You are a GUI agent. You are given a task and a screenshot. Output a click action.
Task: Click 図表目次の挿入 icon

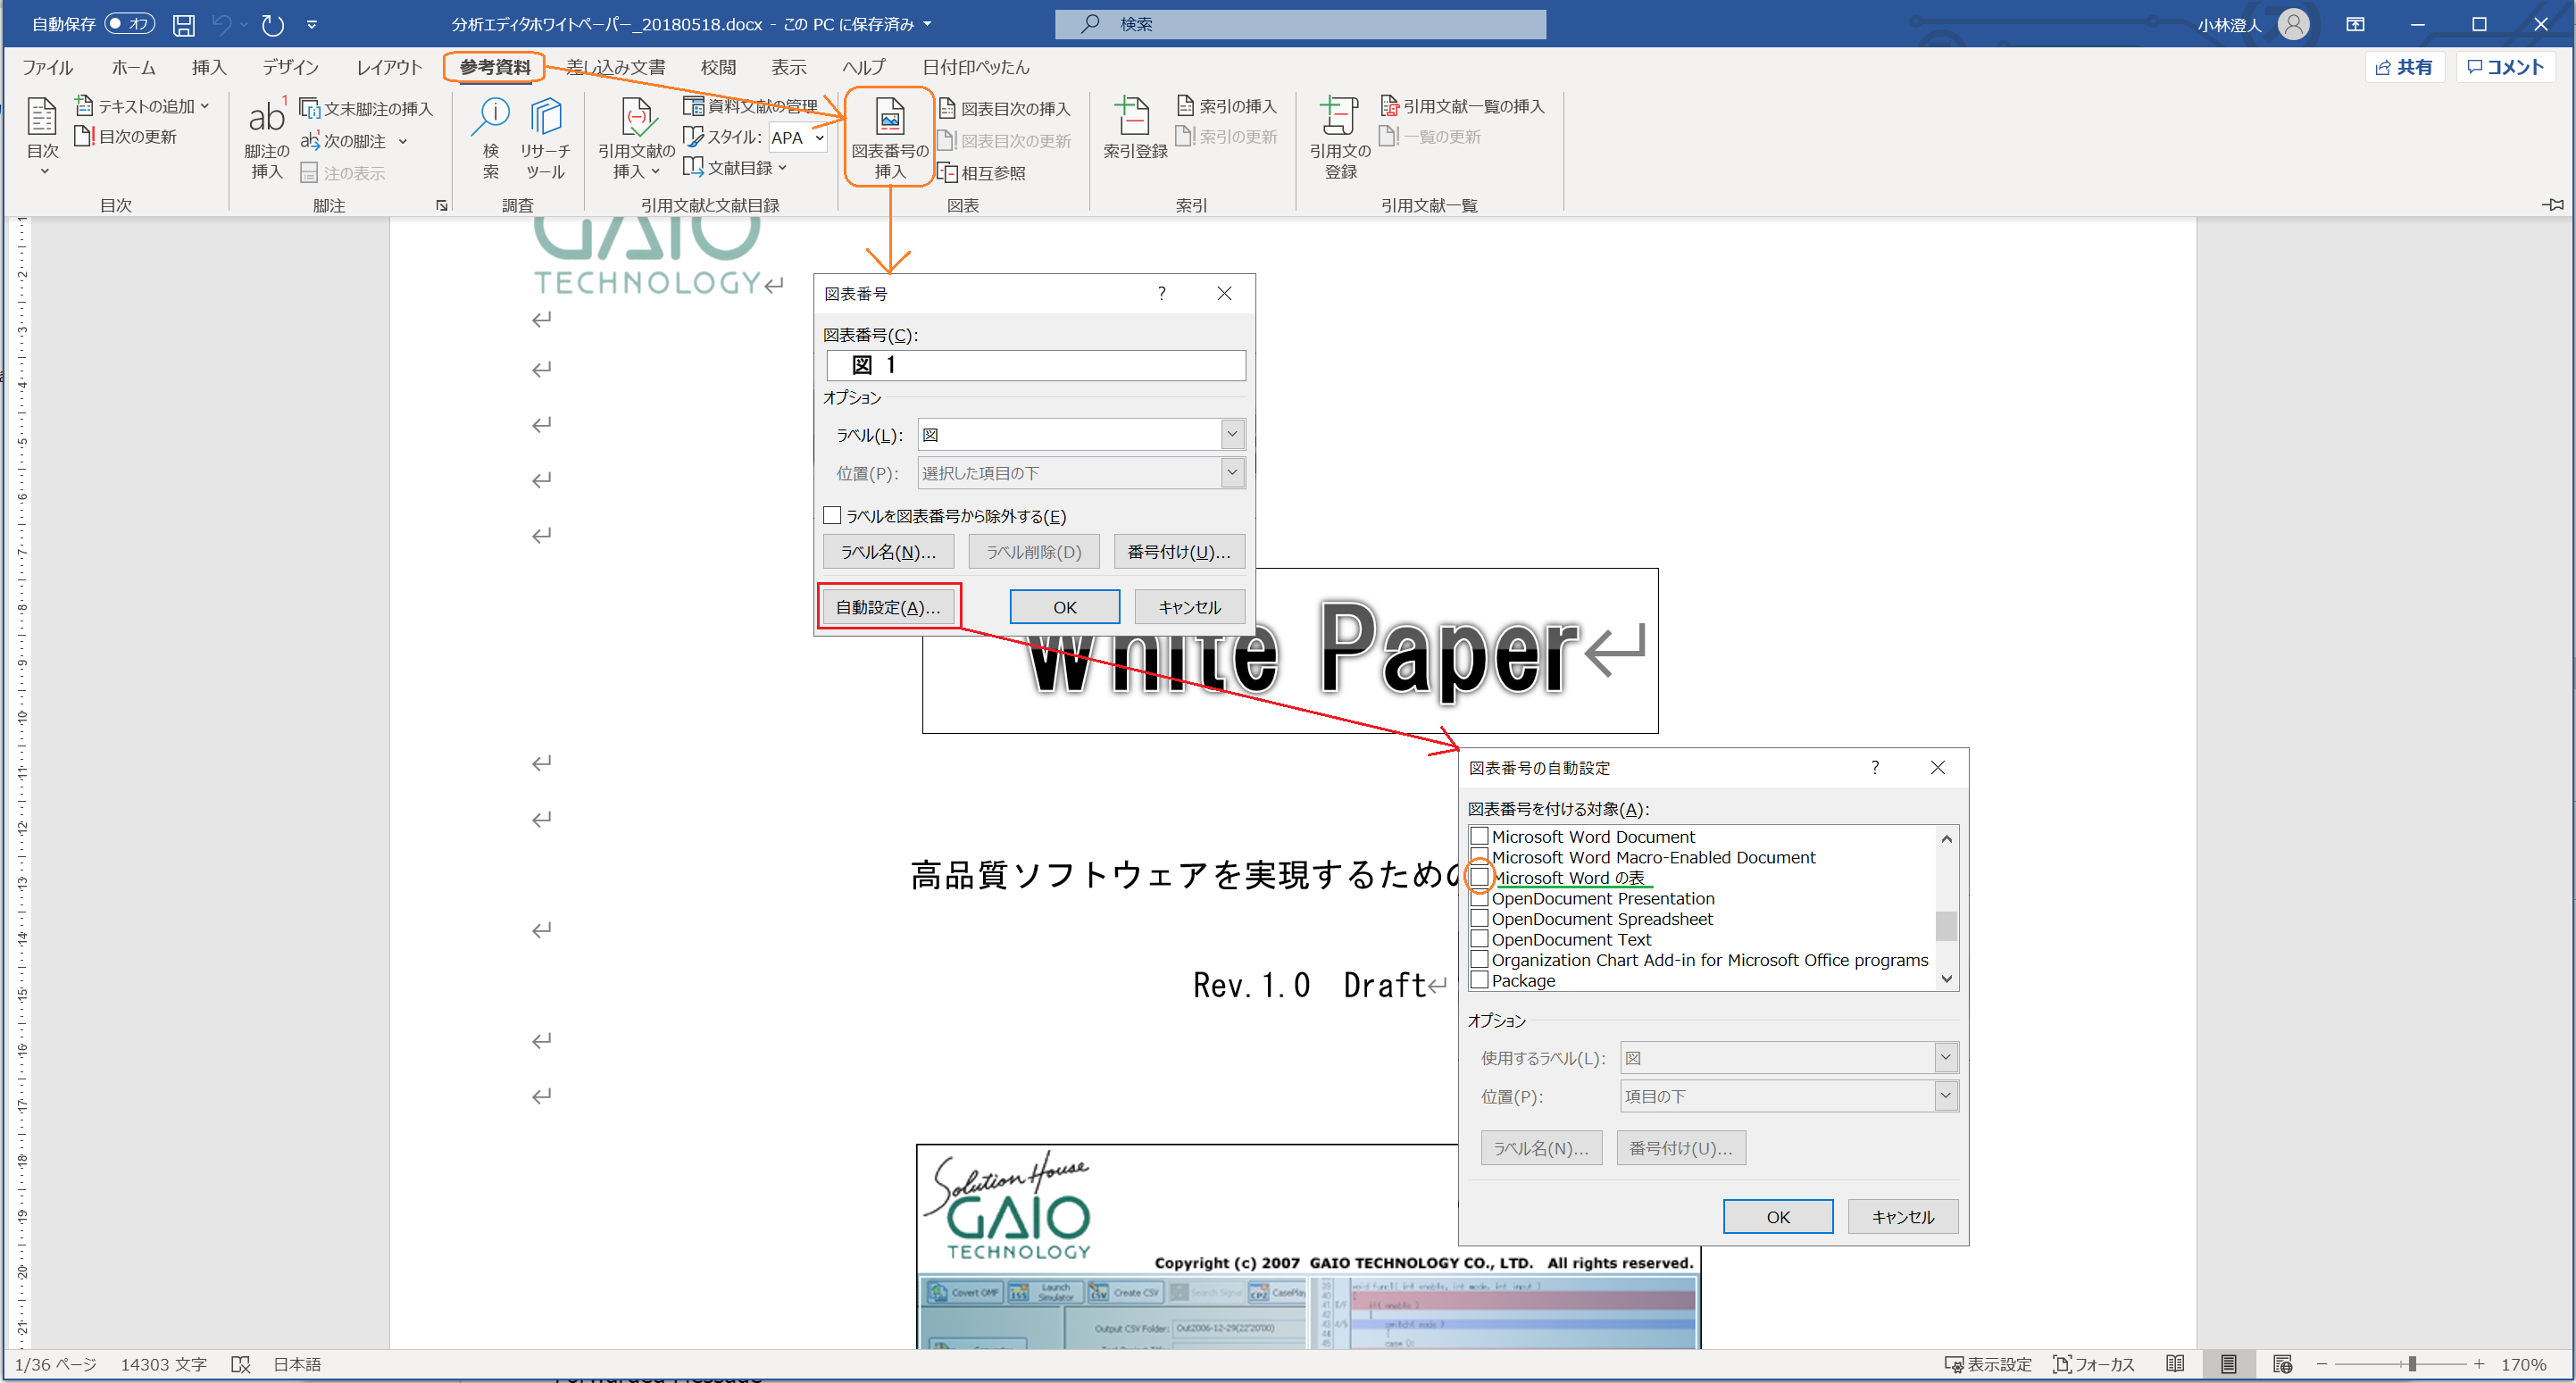(x=947, y=108)
